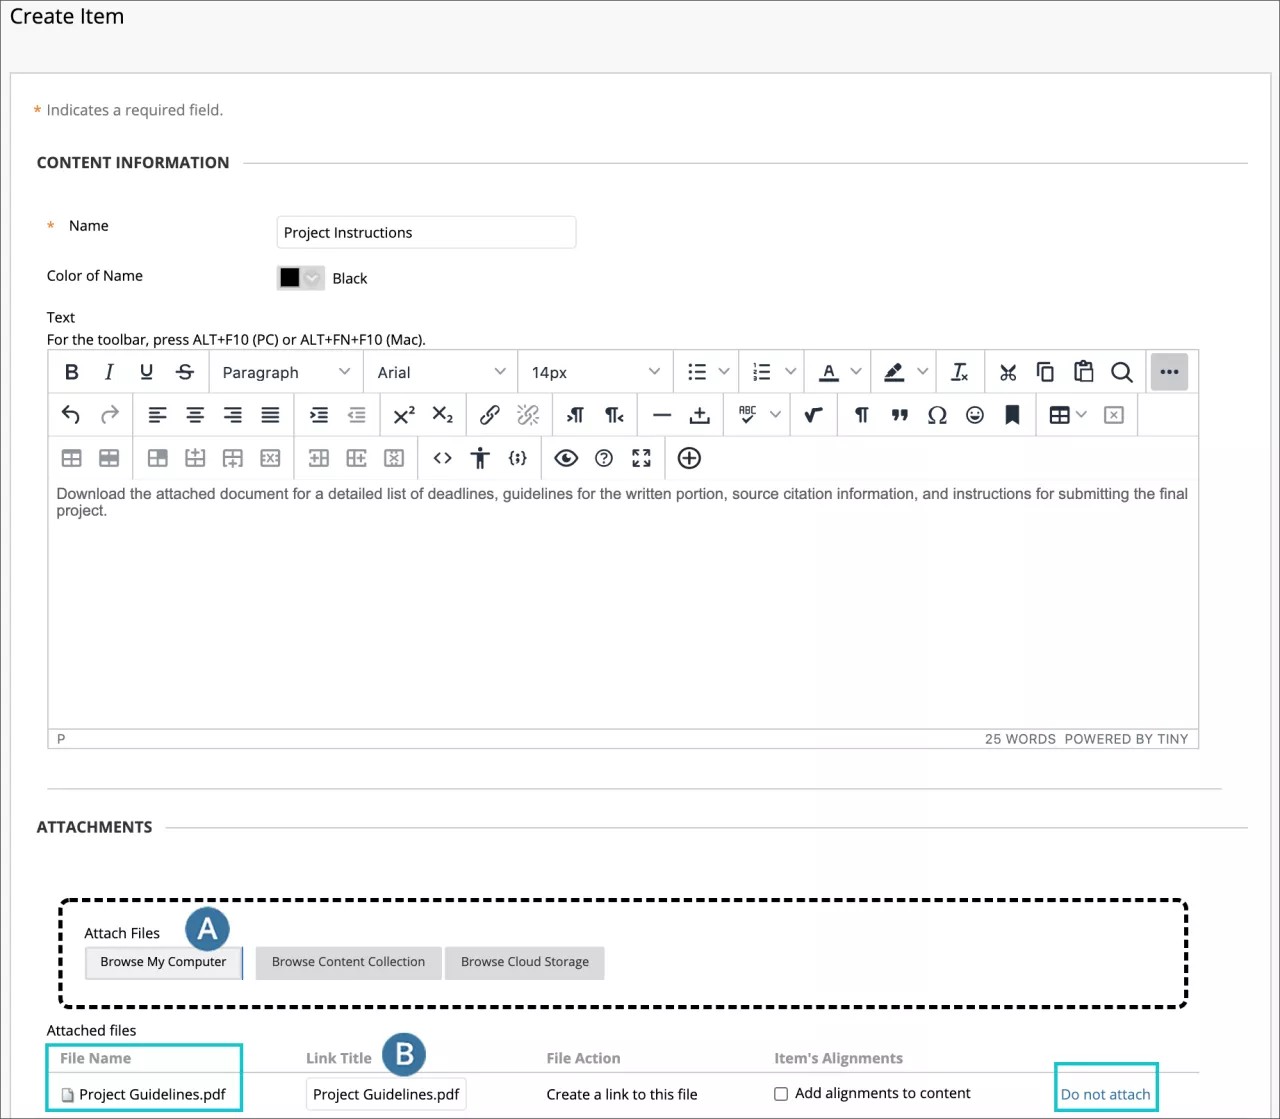This screenshot has width=1280, height=1119.
Task: Click the insert link icon
Action: click(489, 414)
